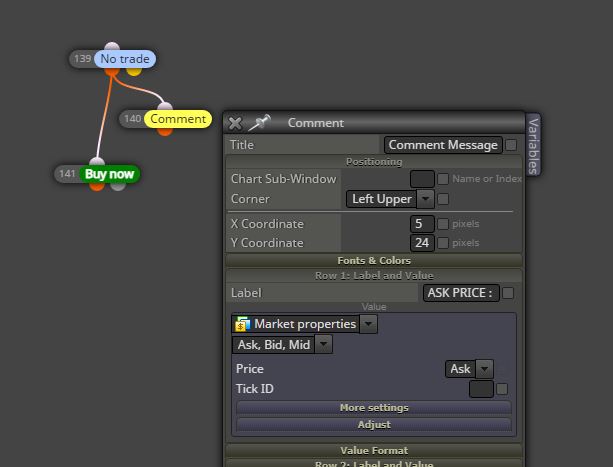The image size is (613, 467).
Task: Open the Variables side tab
Action: pyautogui.click(x=534, y=145)
